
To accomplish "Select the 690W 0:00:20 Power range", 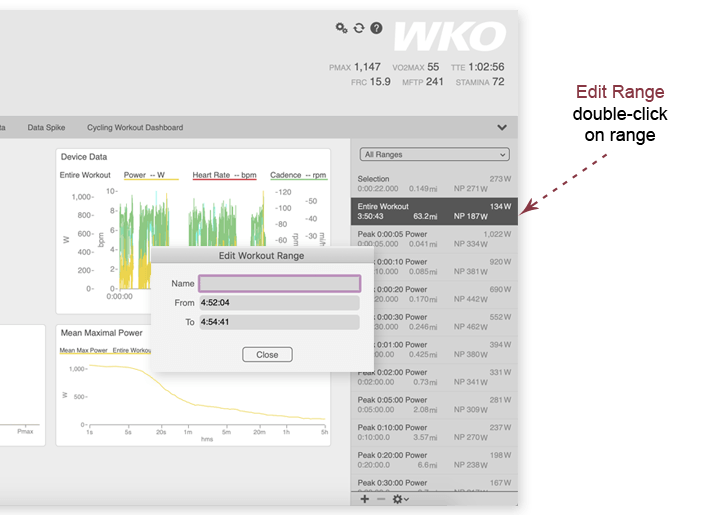I will pos(445,294).
